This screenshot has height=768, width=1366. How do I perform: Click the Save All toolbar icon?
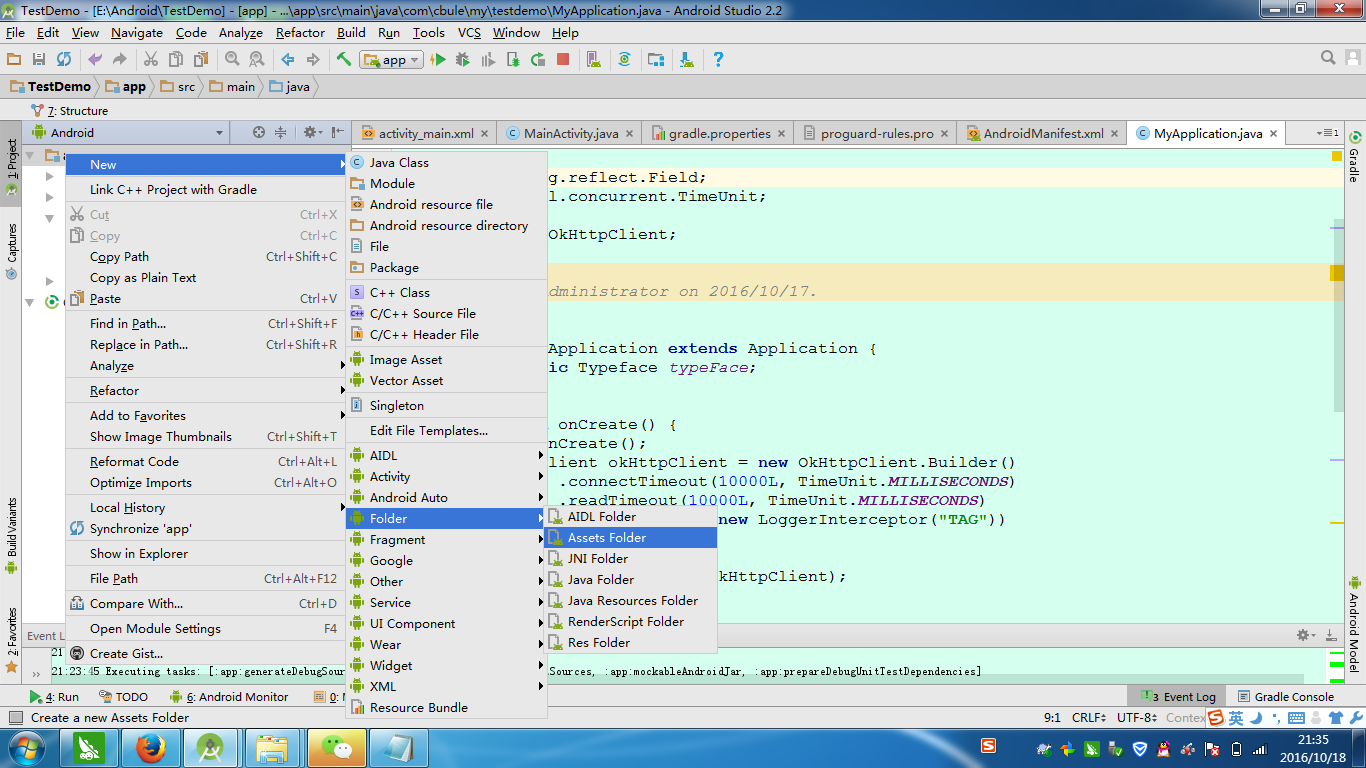coord(39,60)
